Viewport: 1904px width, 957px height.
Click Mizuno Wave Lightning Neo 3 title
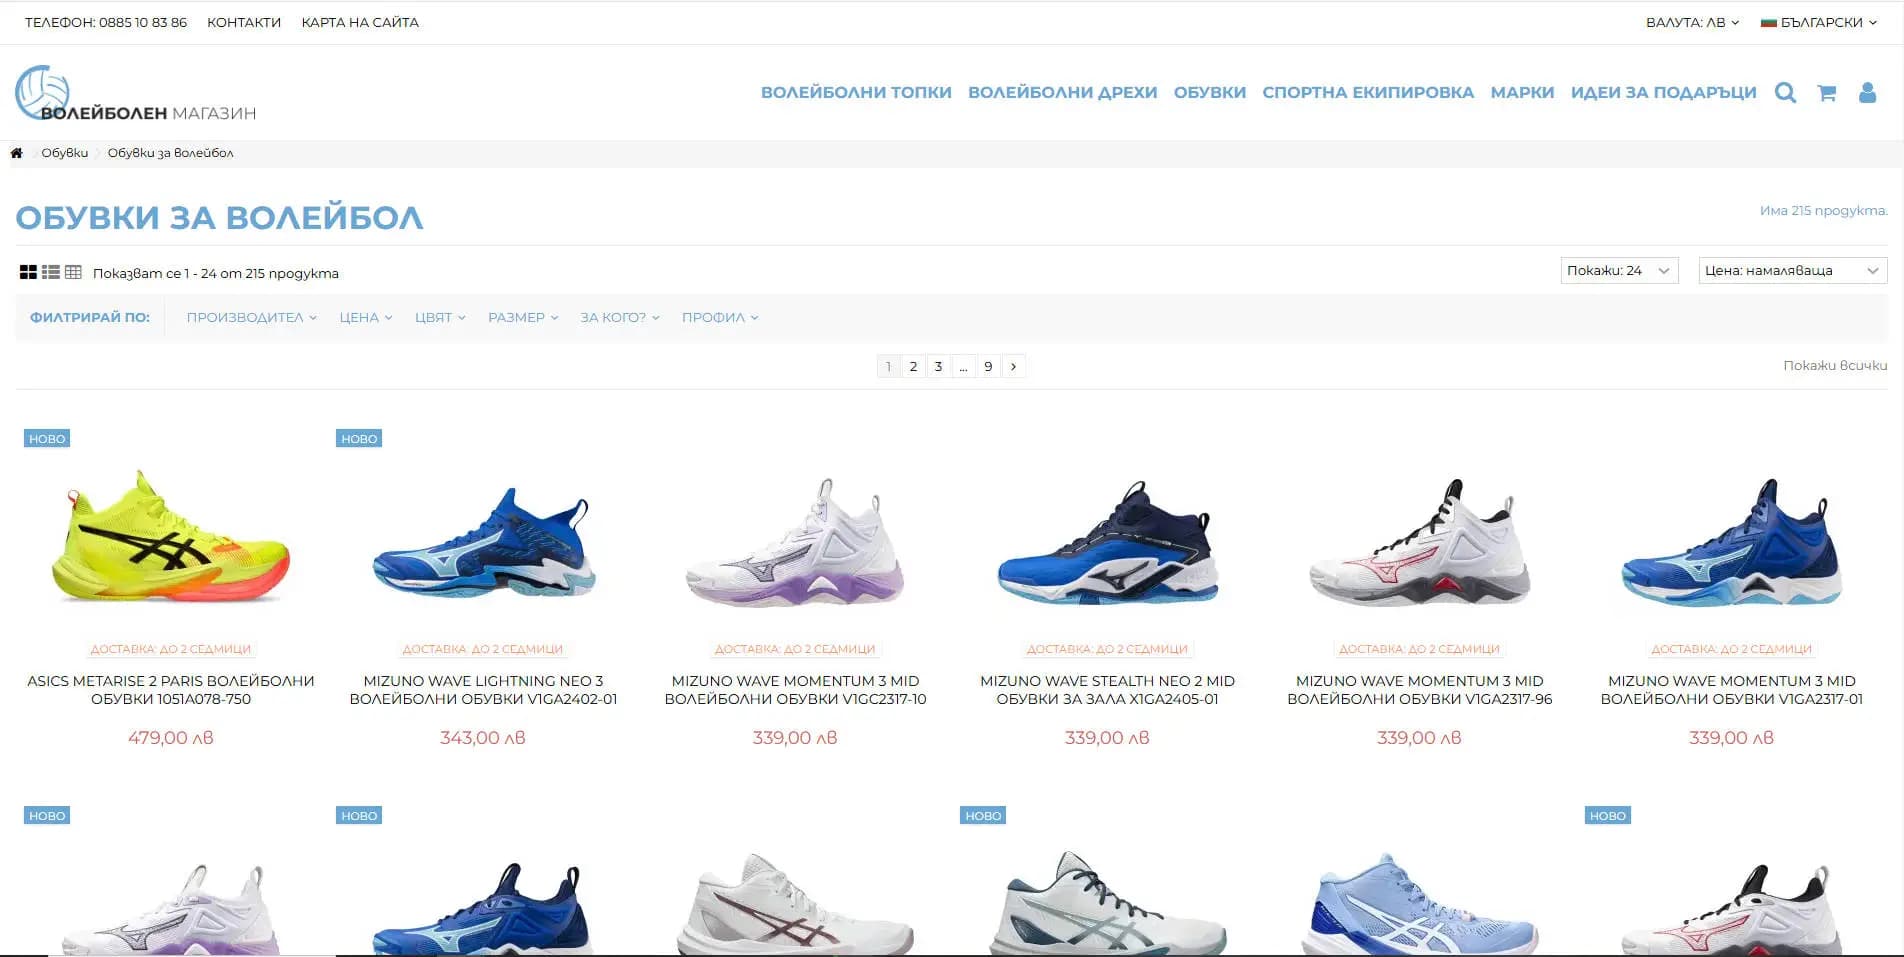pos(483,690)
